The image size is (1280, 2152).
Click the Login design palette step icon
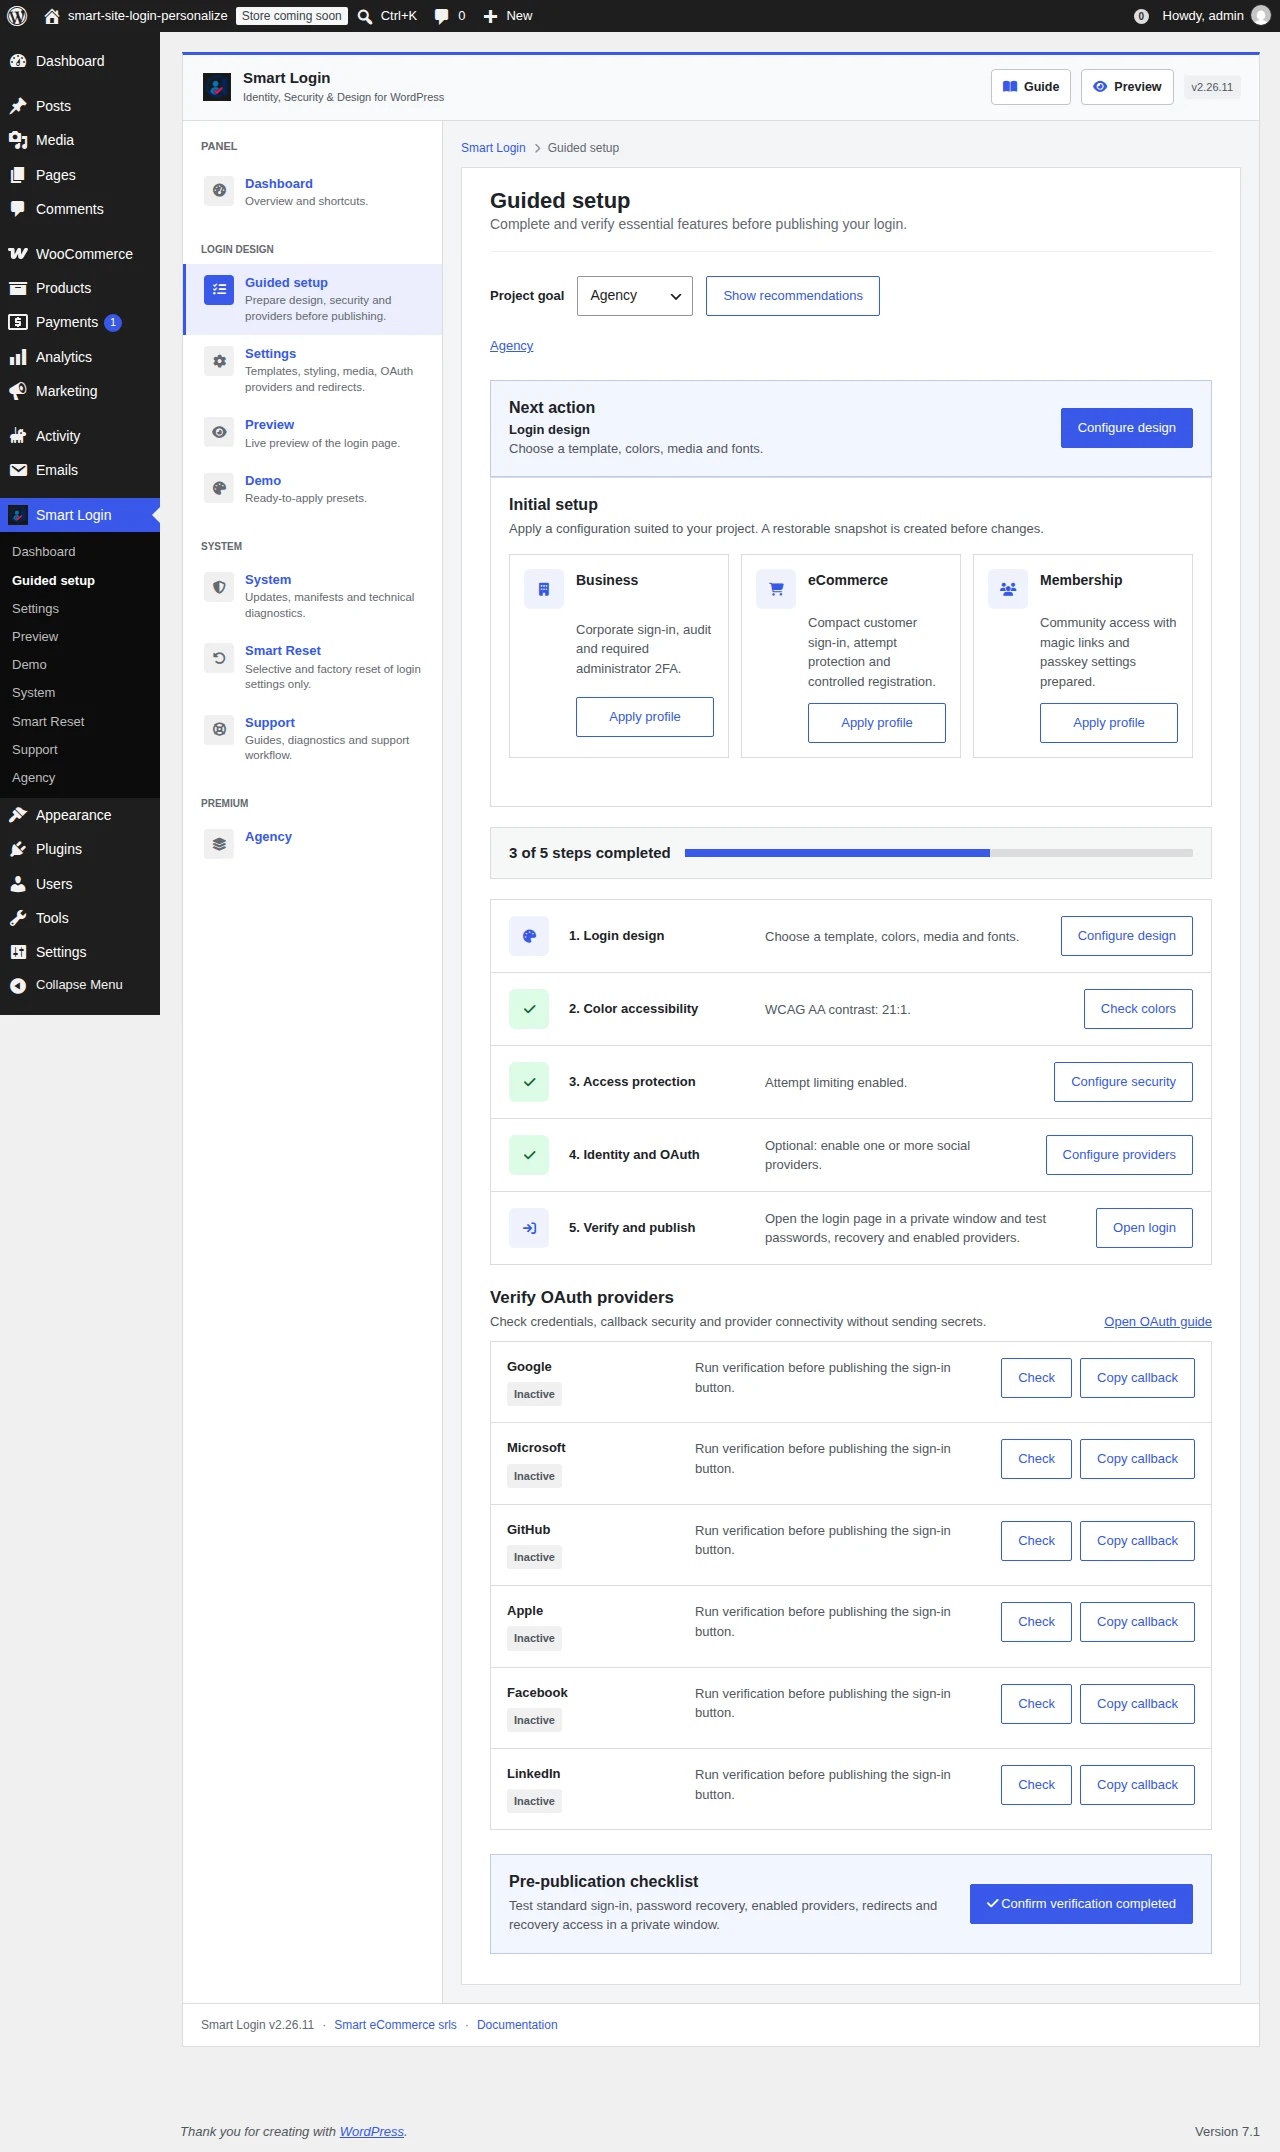(529, 936)
